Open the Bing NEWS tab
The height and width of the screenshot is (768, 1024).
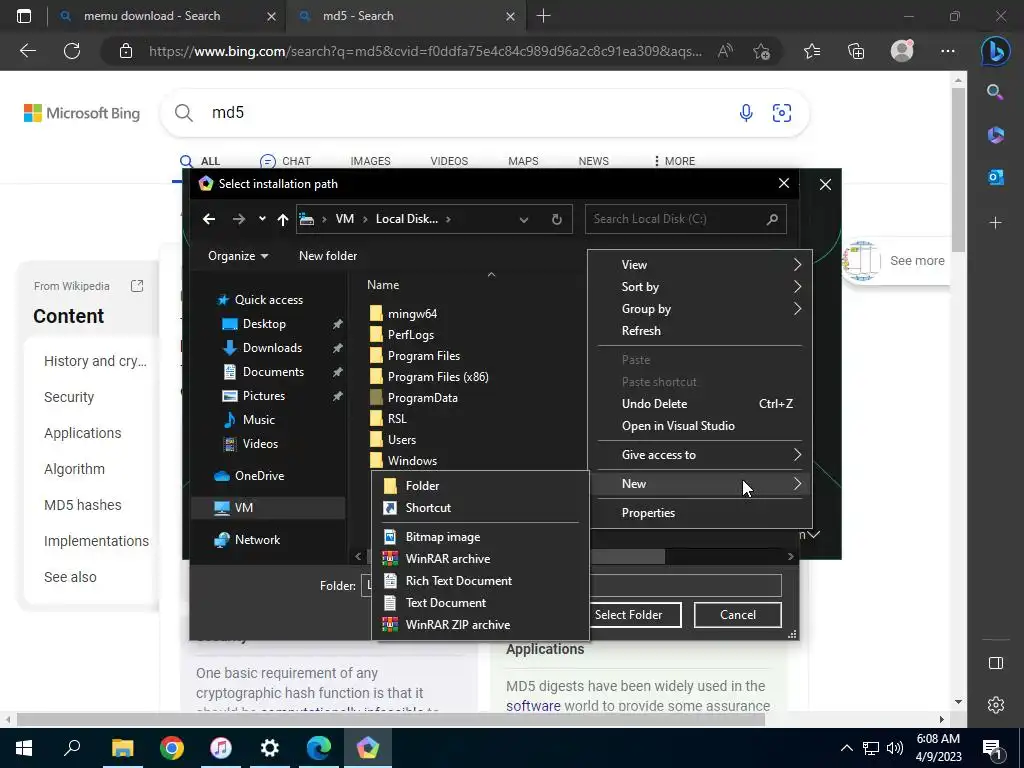click(593, 161)
